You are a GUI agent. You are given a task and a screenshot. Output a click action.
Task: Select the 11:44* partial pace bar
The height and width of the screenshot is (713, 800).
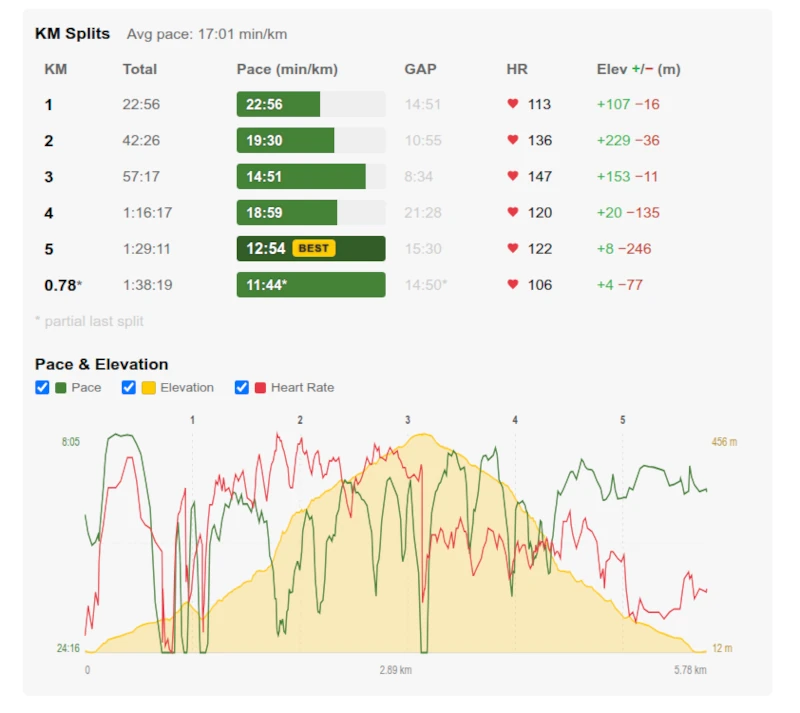[311, 285]
